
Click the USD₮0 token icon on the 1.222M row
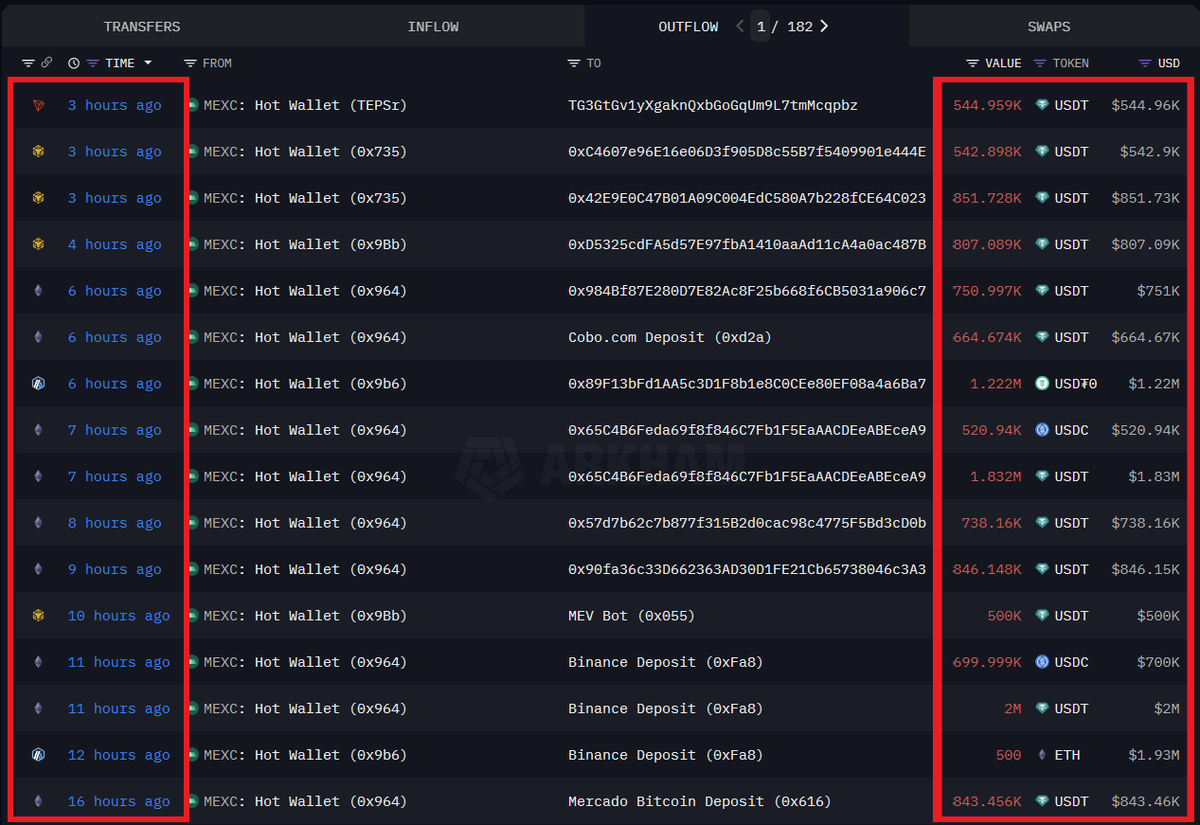coord(1042,384)
